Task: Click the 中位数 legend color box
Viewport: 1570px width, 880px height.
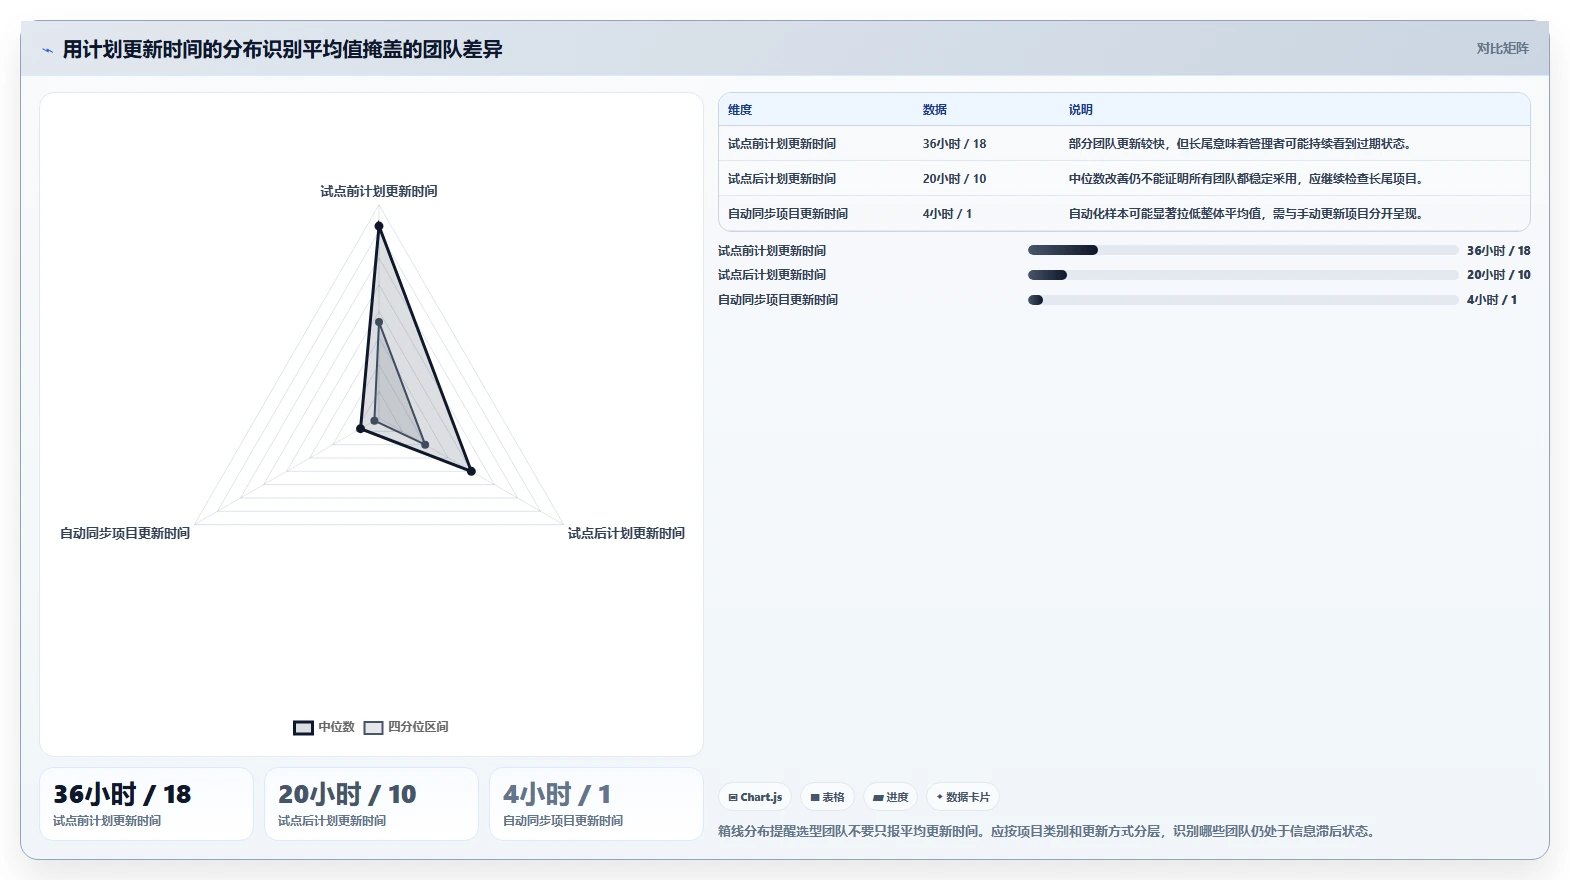Action: coord(303,727)
